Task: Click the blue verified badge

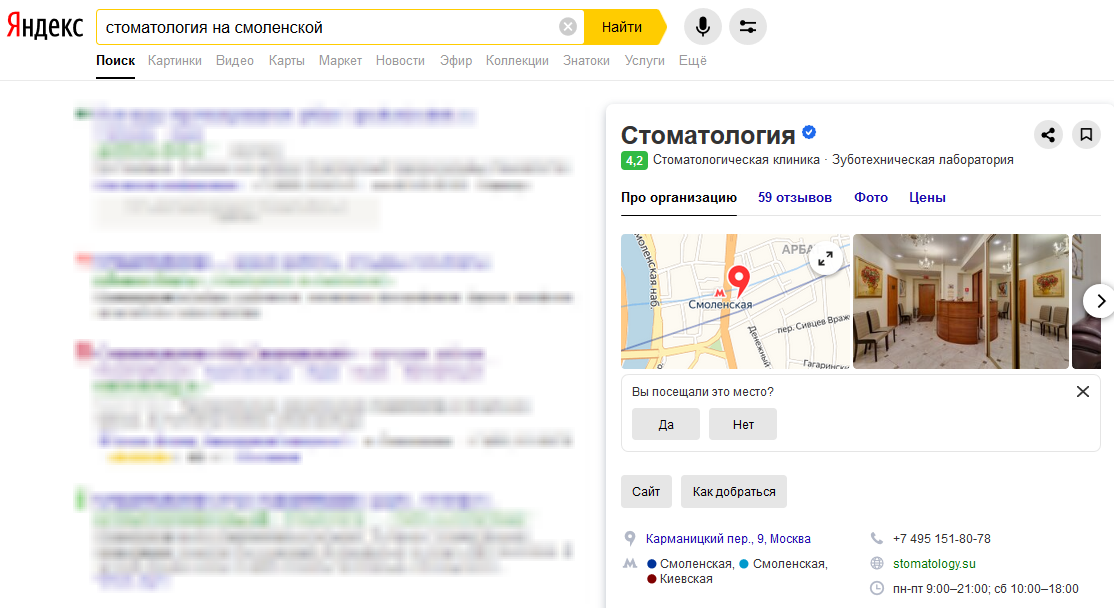Action: (x=809, y=131)
